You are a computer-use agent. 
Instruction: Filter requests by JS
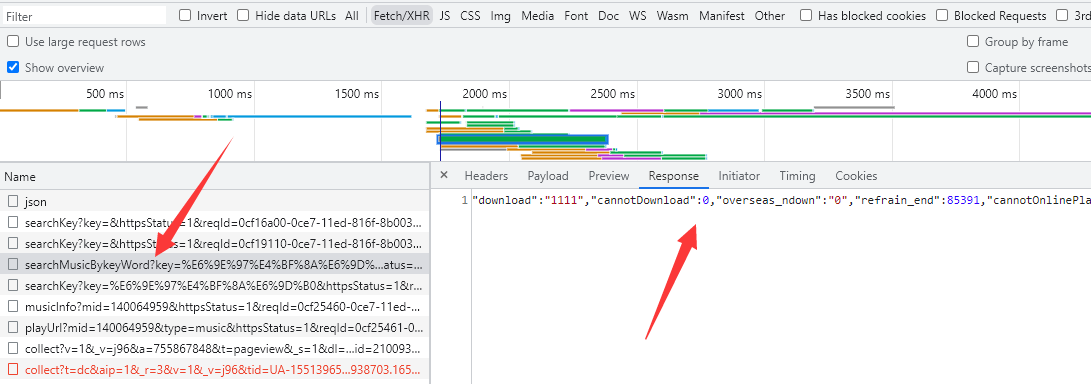coord(445,15)
